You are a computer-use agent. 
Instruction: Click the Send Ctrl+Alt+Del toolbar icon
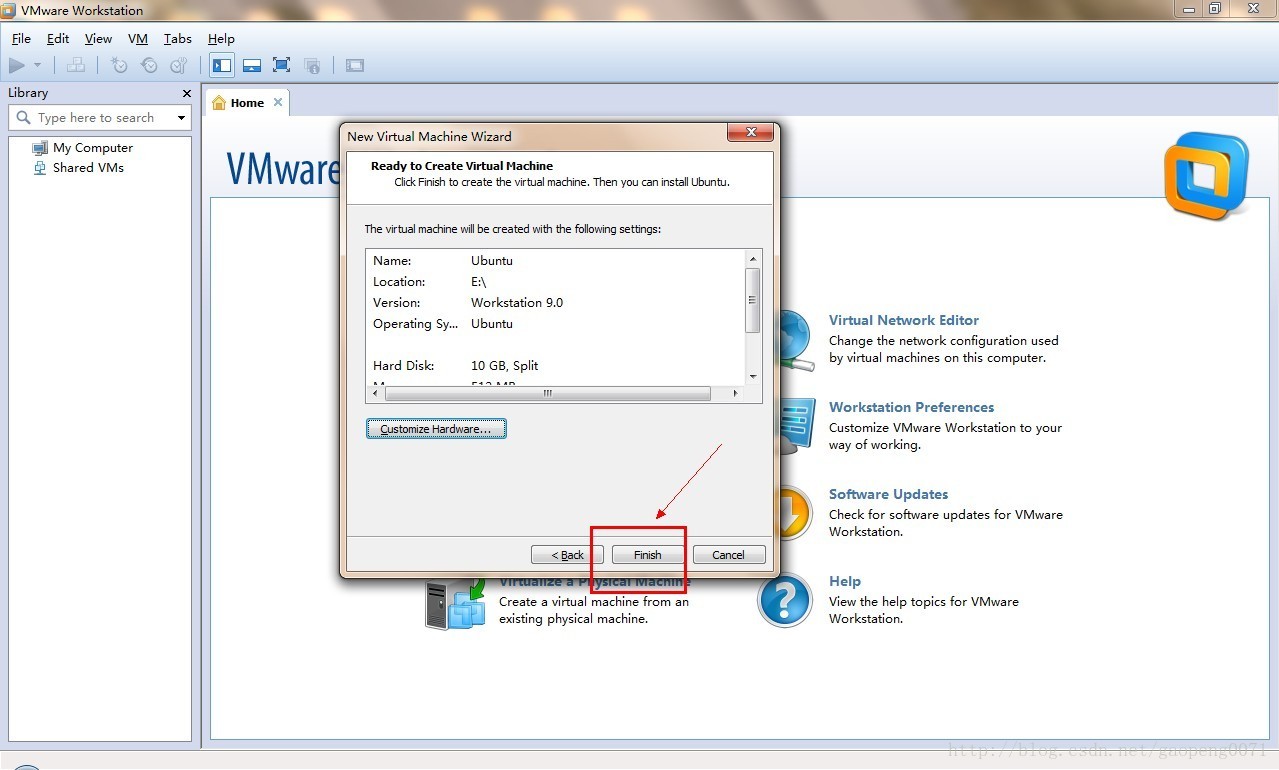pyautogui.click(x=76, y=65)
